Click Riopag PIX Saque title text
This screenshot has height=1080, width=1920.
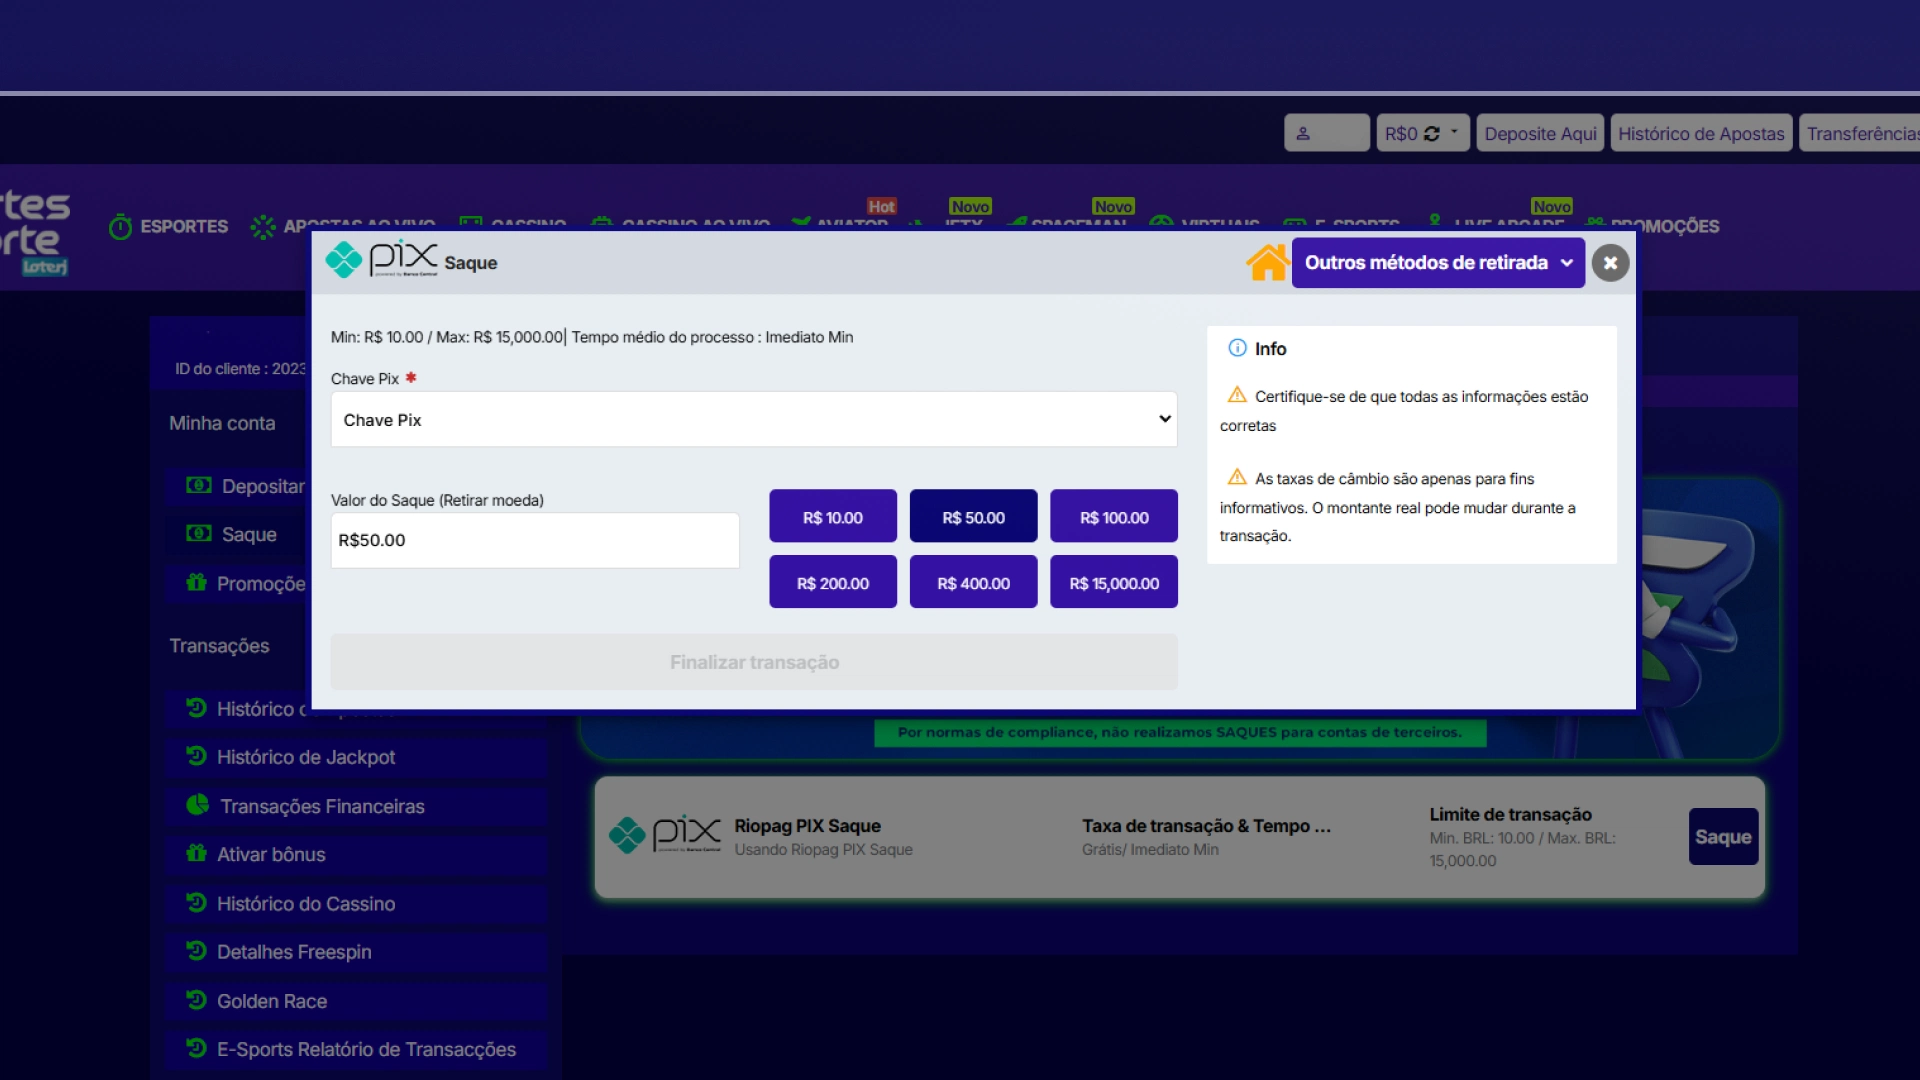(x=807, y=826)
